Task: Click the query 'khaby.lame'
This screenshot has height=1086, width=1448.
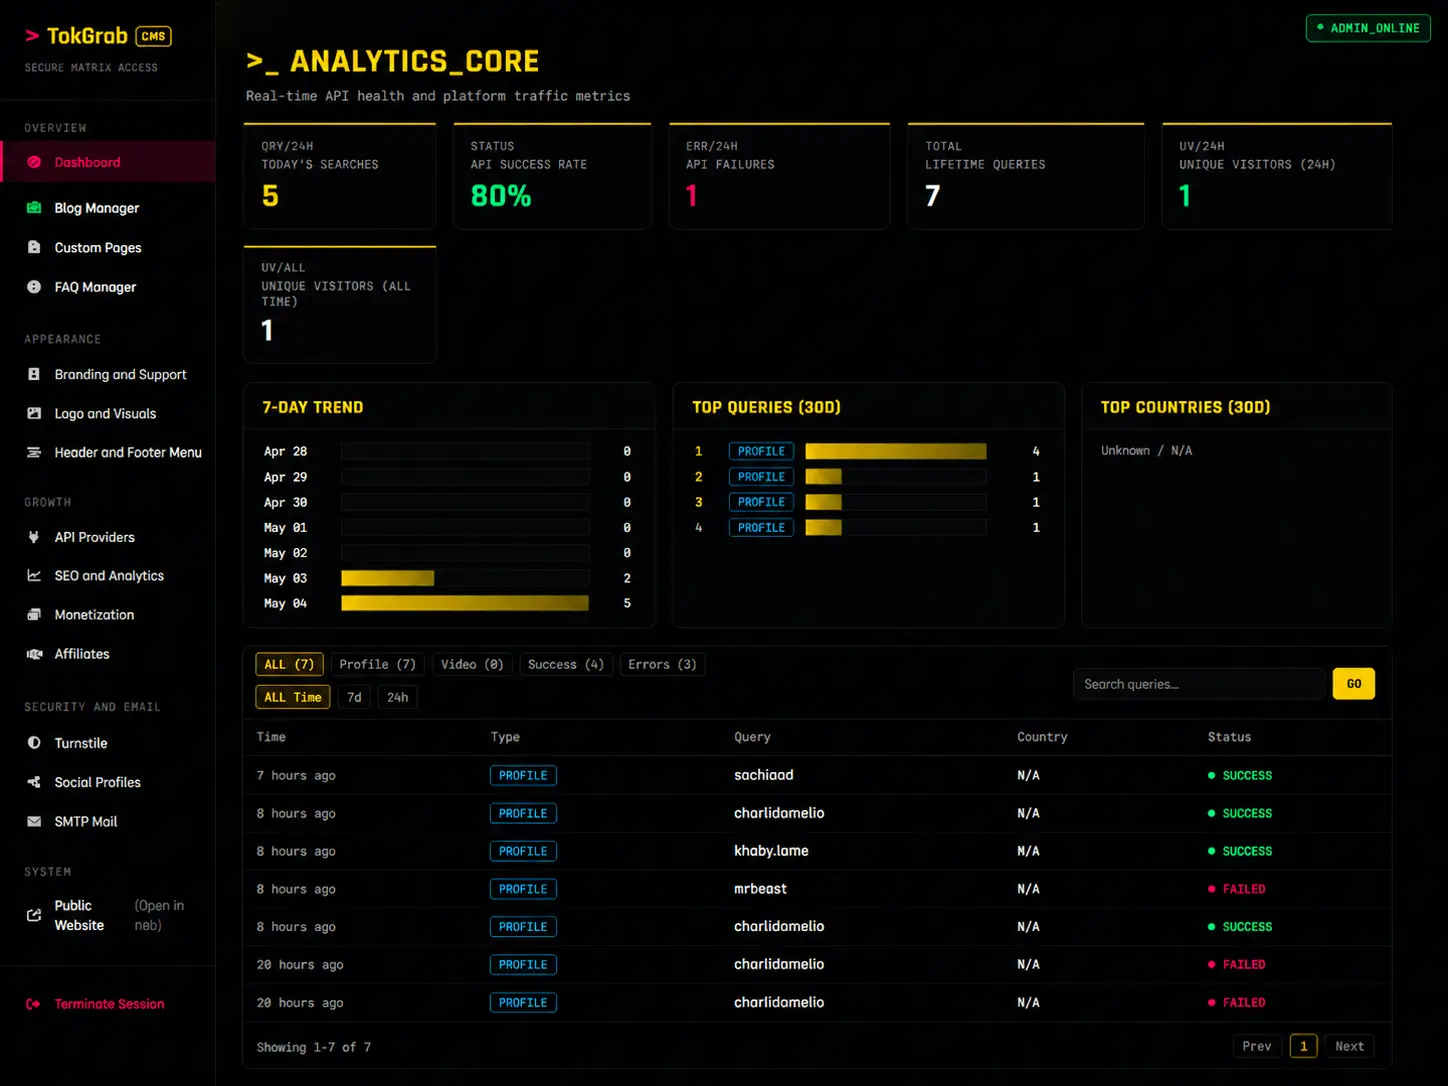Action: [771, 851]
